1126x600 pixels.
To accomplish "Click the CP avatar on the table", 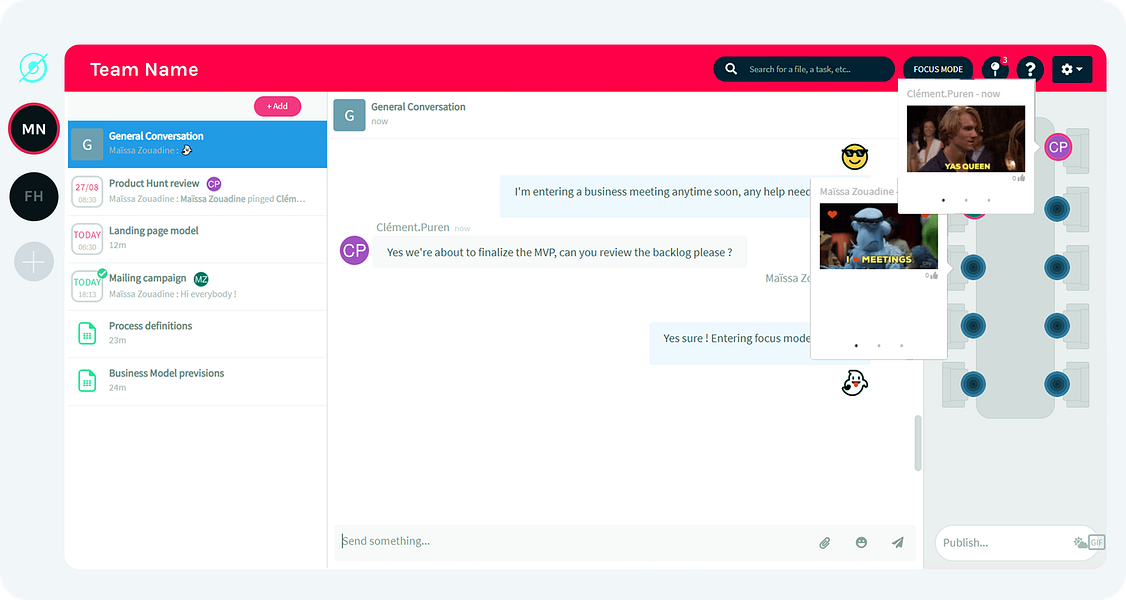I will (x=1058, y=147).
